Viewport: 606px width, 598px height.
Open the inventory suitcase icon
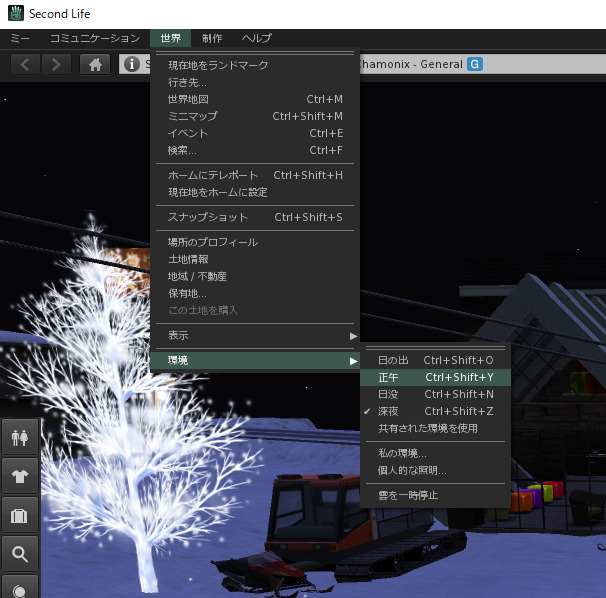click(20, 515)
